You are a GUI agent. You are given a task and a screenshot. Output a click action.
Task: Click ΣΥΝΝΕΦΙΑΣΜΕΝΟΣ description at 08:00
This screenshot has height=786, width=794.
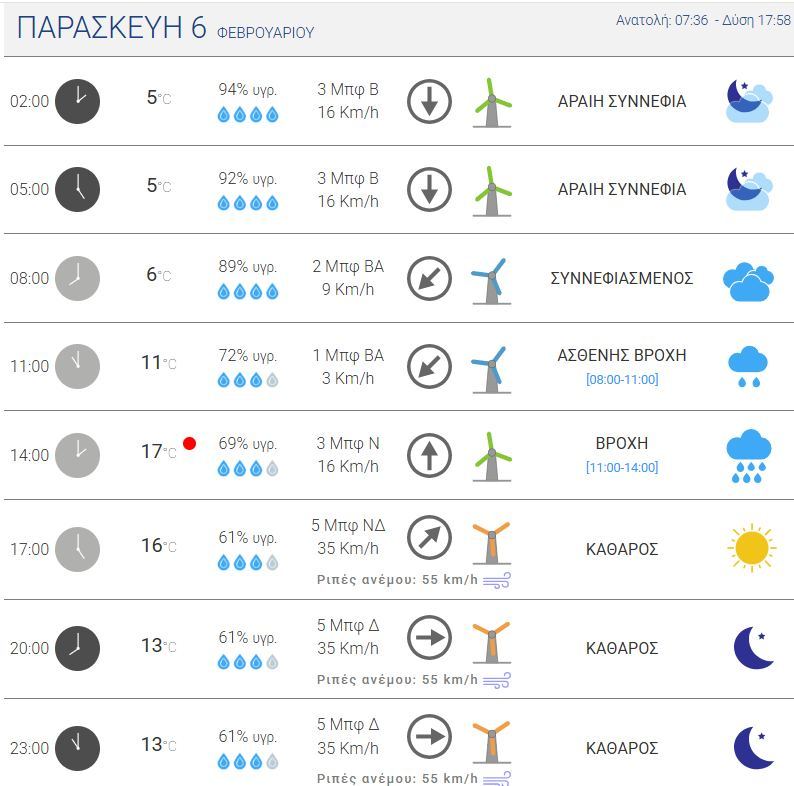point(621,278)
